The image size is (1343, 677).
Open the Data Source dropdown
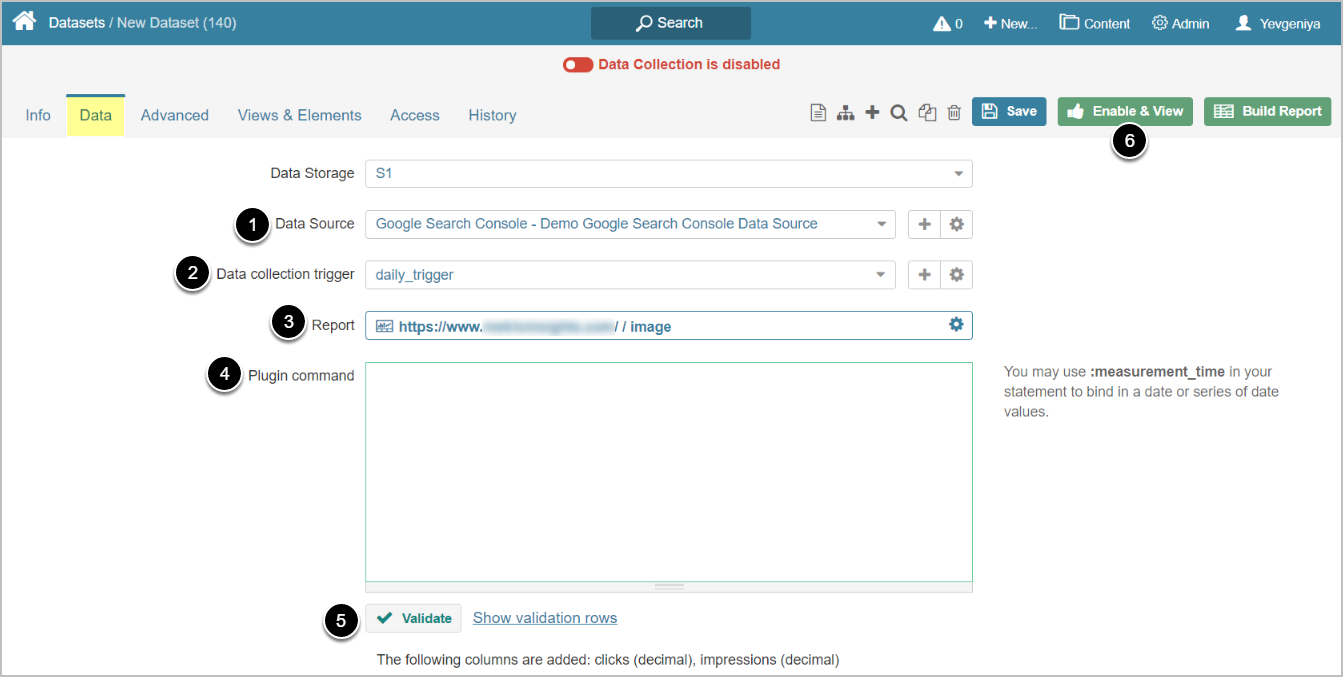point(630,224)
